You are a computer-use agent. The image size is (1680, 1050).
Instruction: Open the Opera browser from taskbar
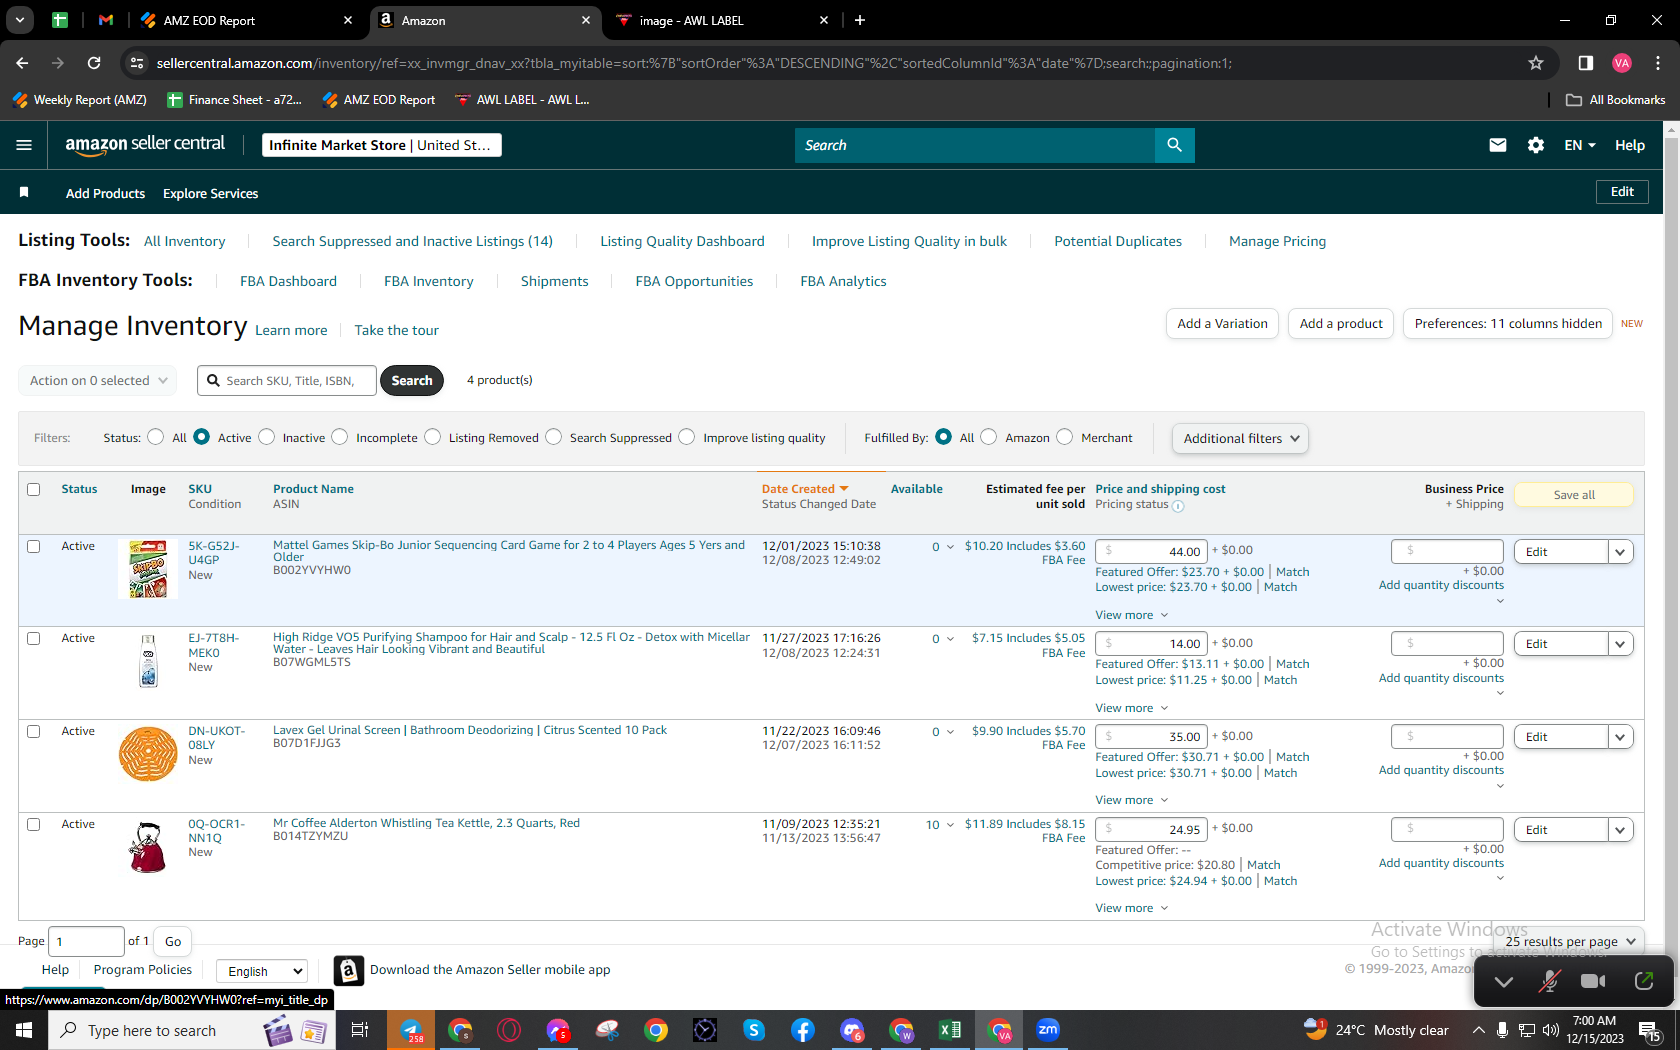pyautogui.click(x=509, y=1030)
